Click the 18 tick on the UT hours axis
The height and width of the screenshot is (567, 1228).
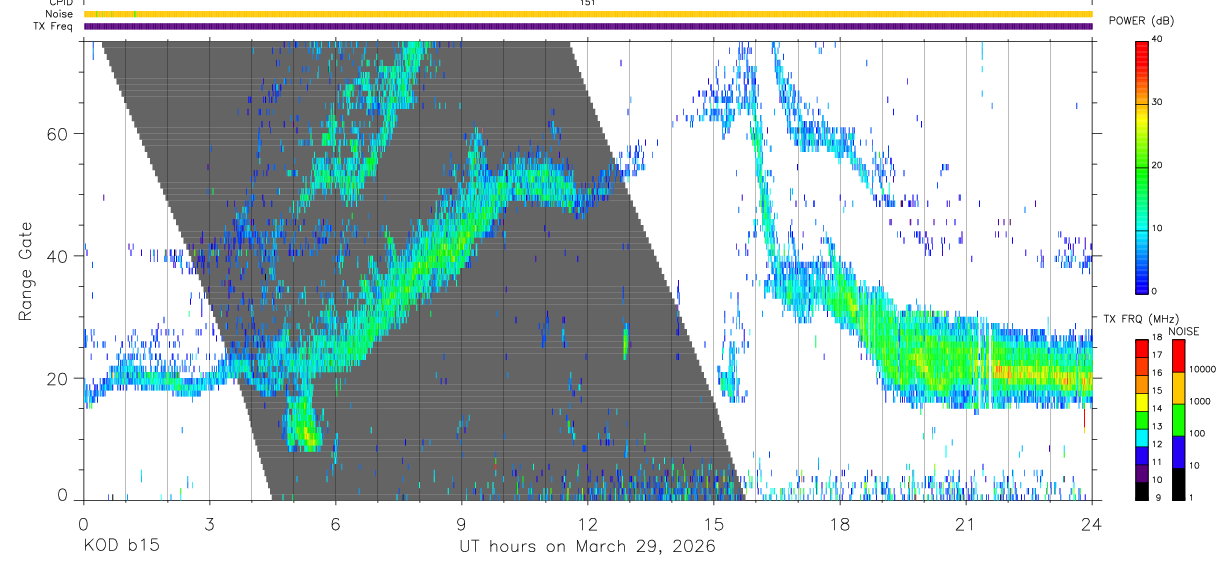(840, 523)
